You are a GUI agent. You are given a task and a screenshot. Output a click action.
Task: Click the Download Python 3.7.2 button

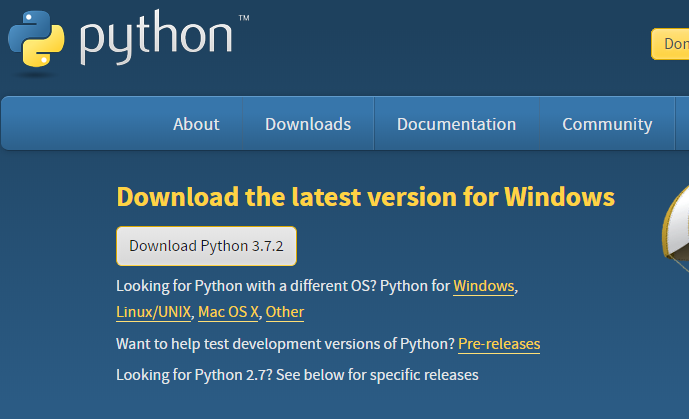click(x=206, y=246)
